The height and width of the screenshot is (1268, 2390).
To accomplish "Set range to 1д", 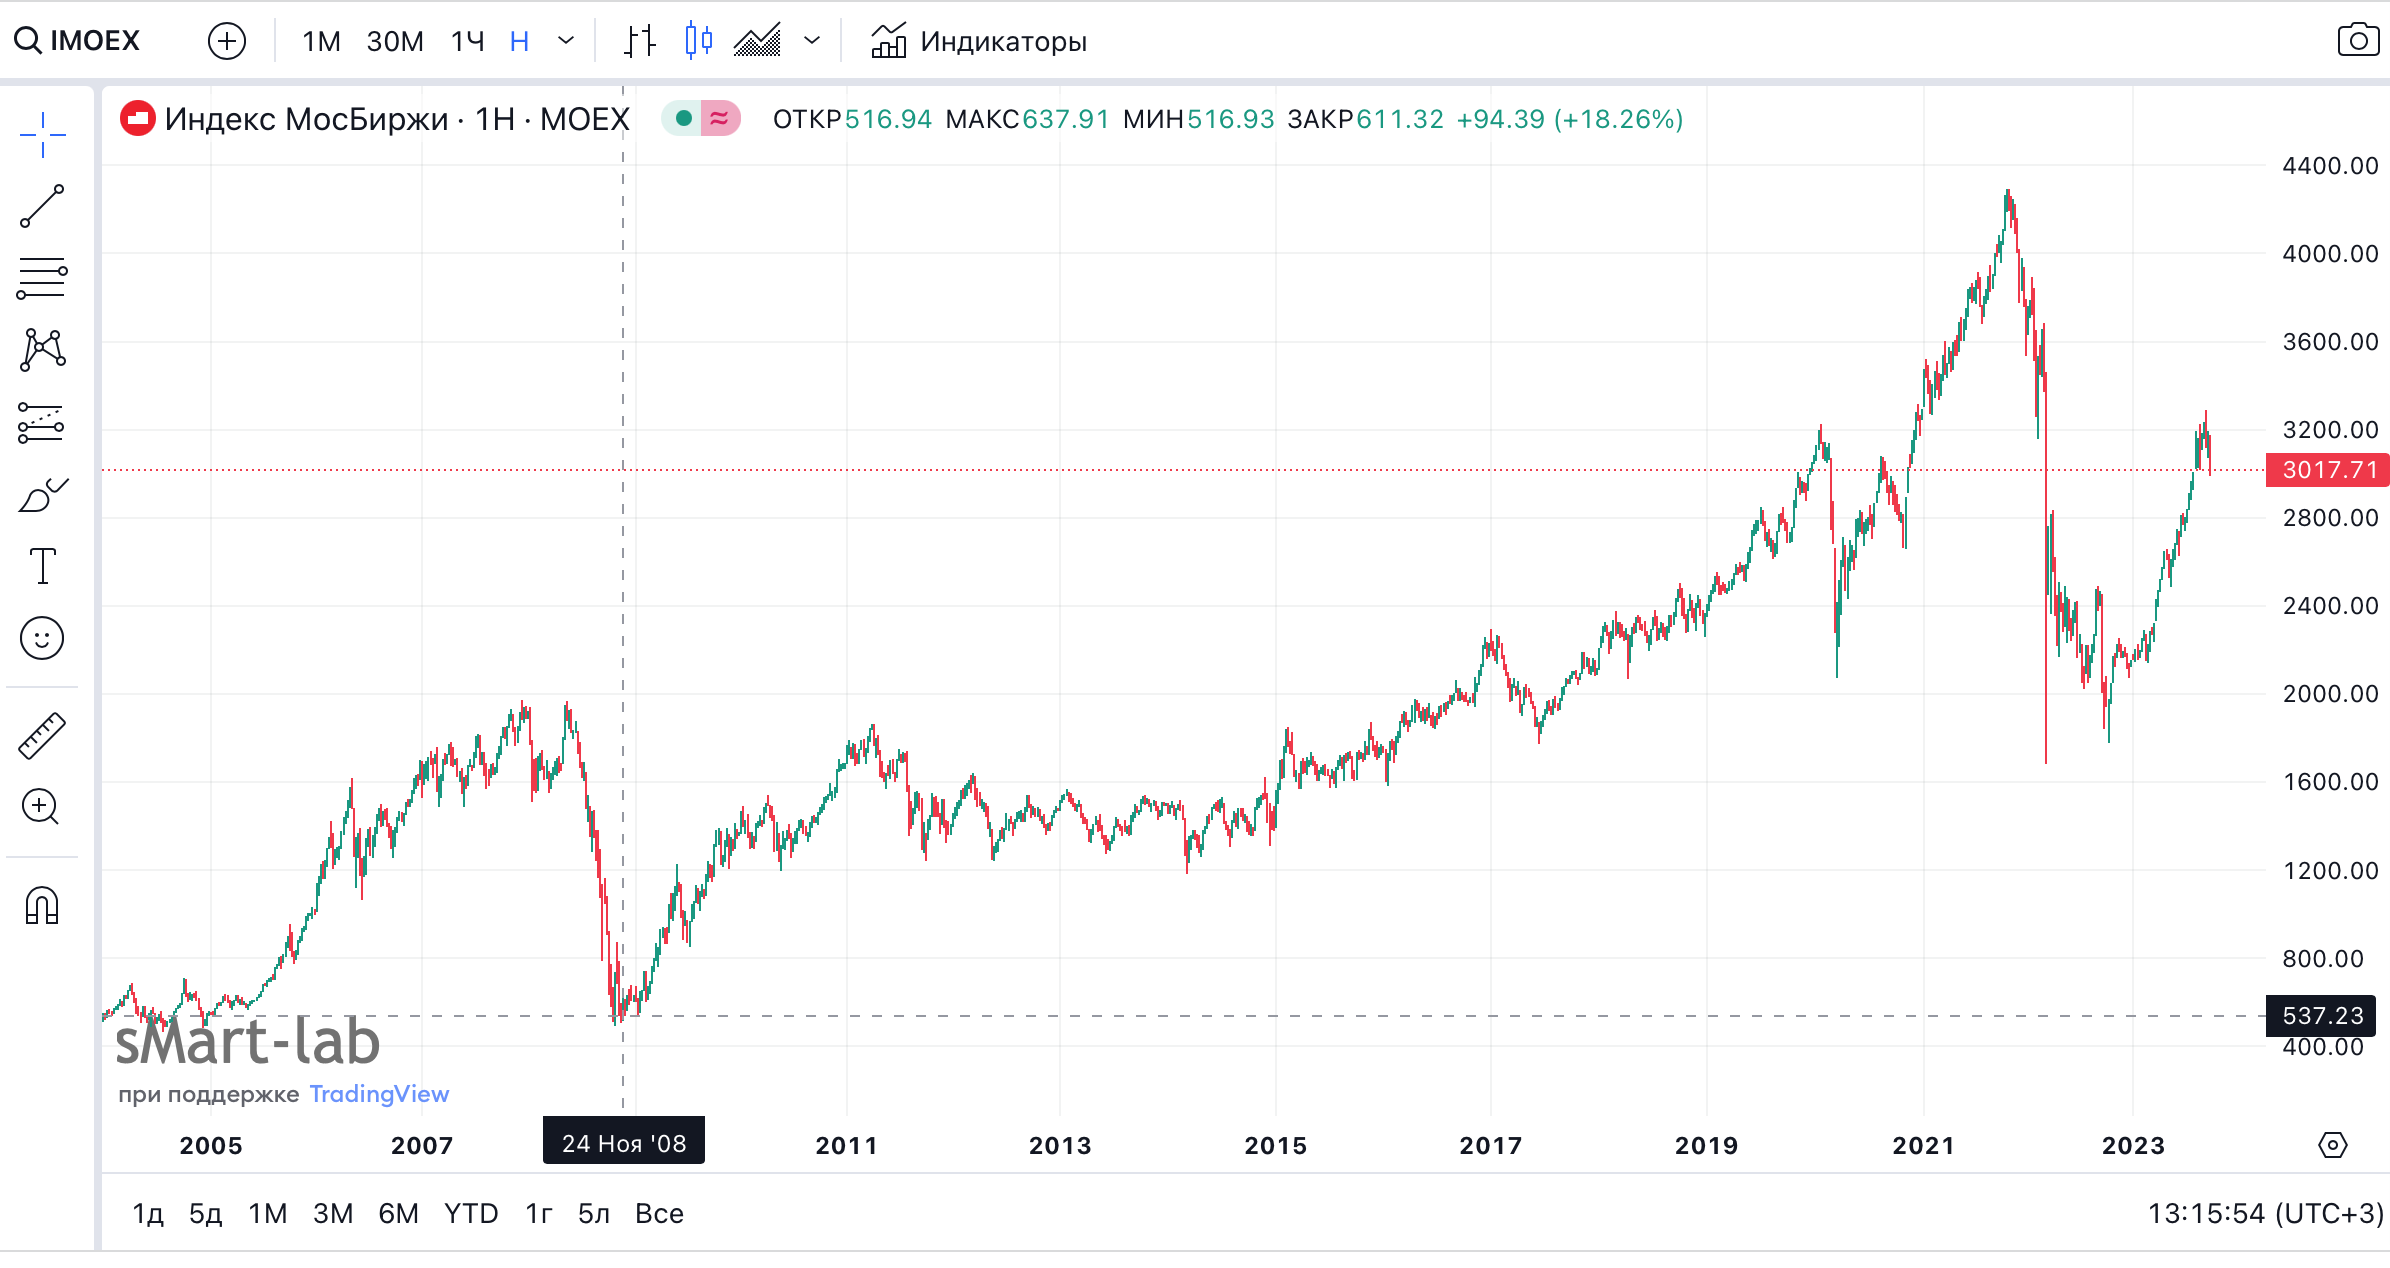I will click(148, 1213).
